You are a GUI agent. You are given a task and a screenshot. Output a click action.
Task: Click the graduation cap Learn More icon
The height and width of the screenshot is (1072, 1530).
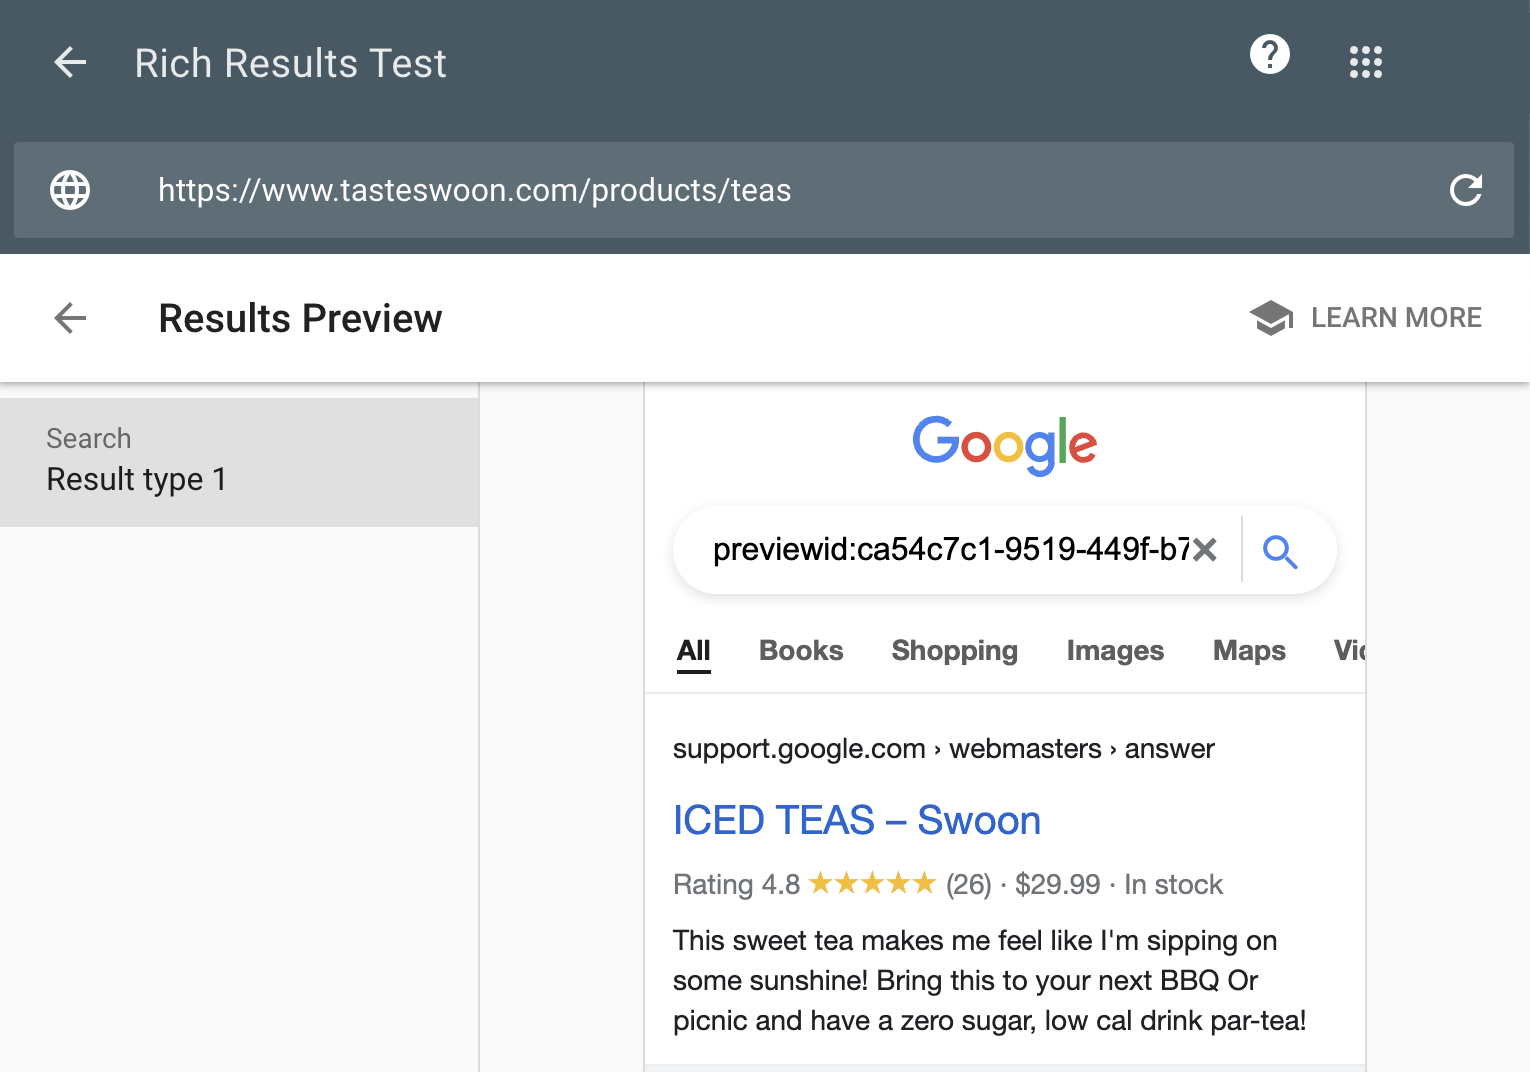(1271, 318)
